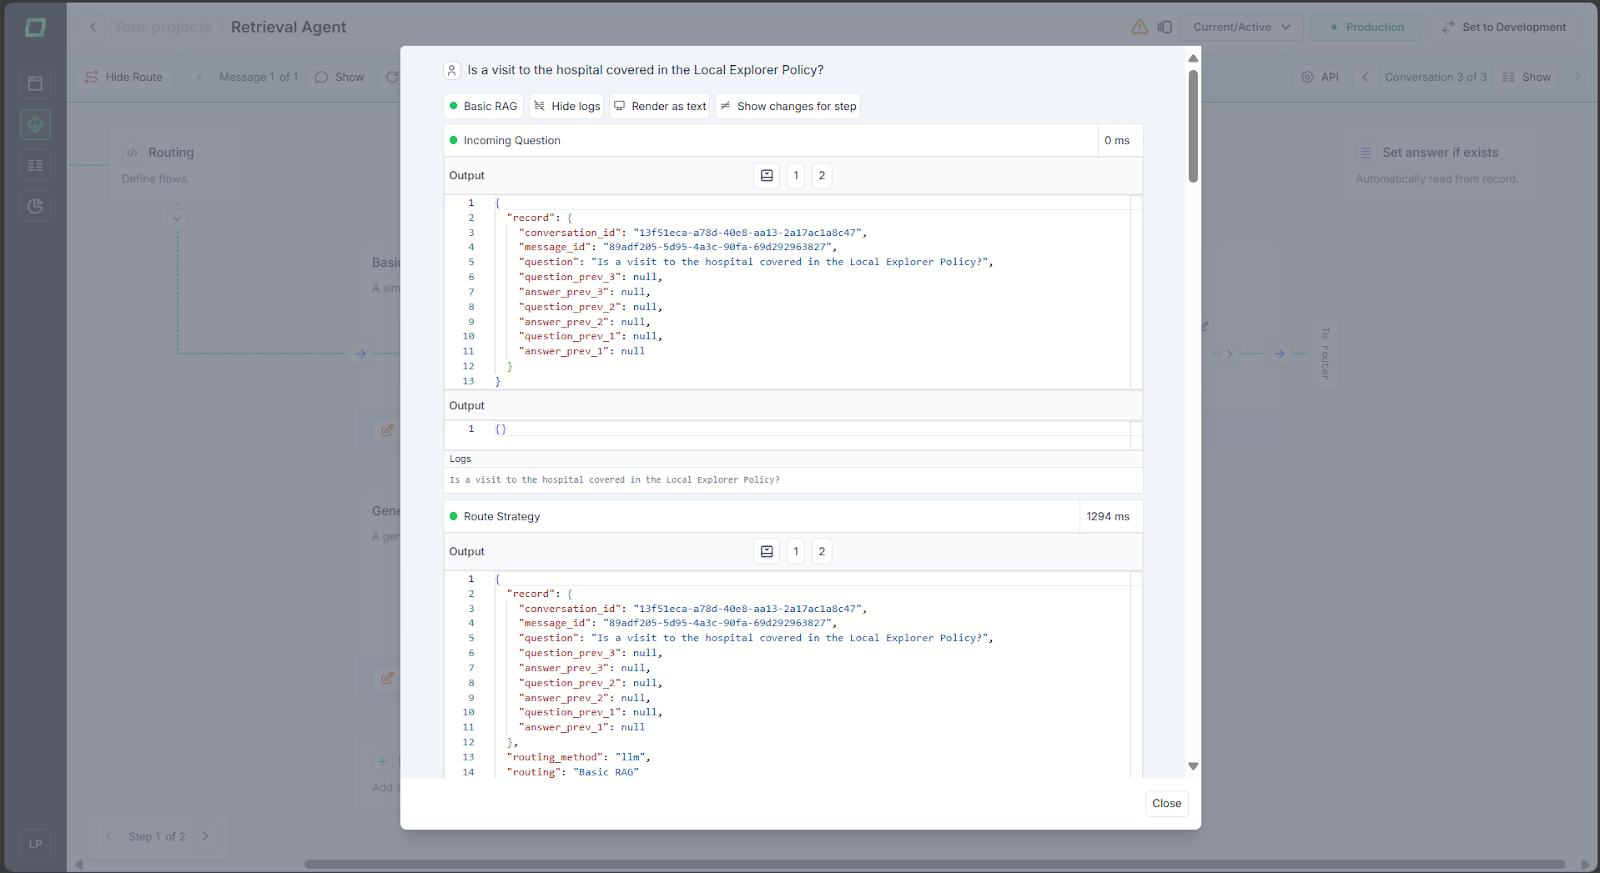The image size is (1600, 873).
Task: Go to next step chevron
Action: [x=205, y=836]
